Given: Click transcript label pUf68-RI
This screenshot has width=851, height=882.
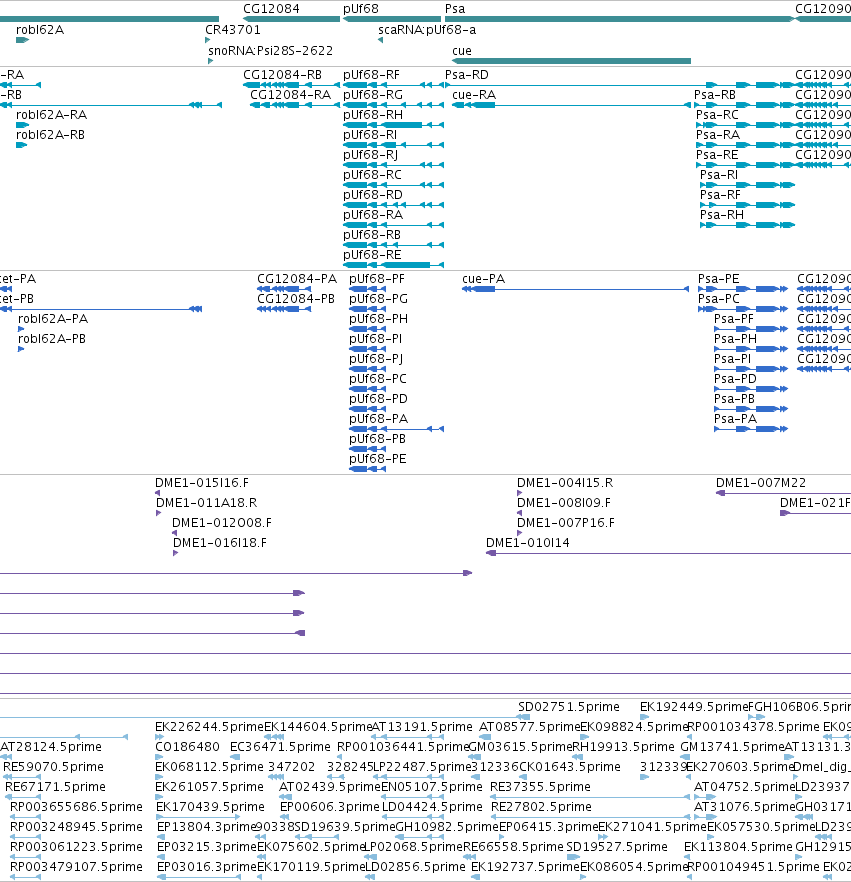Looking at the screenshot, I should pyautogui.click(x=370, y=135).
